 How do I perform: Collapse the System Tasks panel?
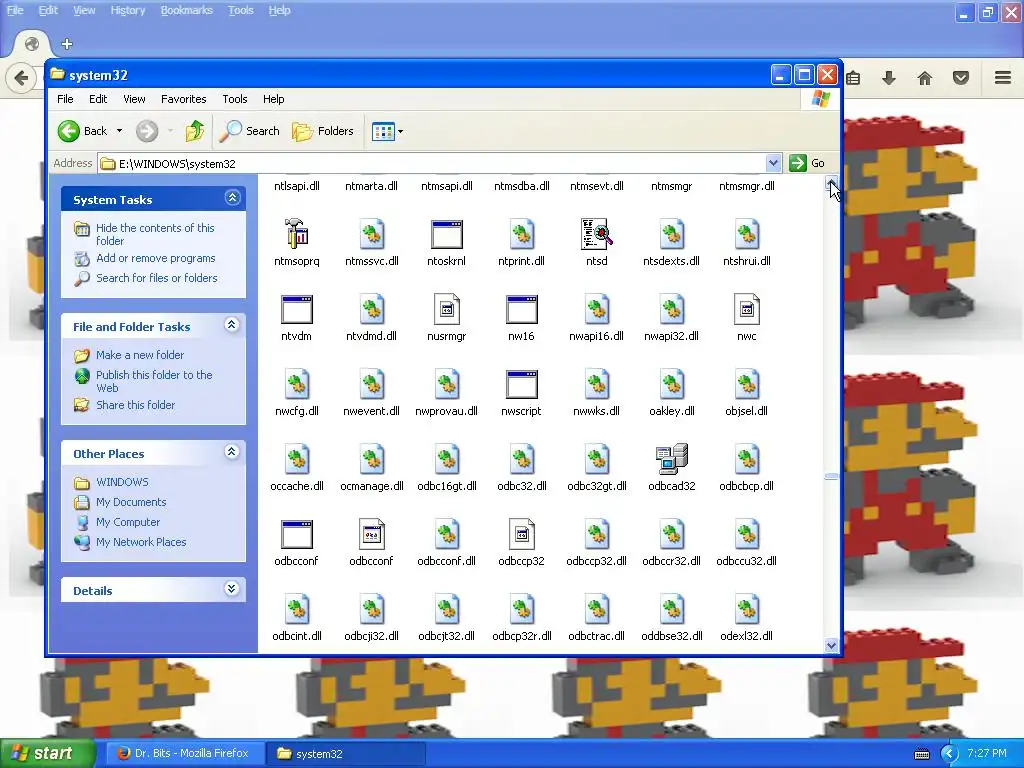232,197
